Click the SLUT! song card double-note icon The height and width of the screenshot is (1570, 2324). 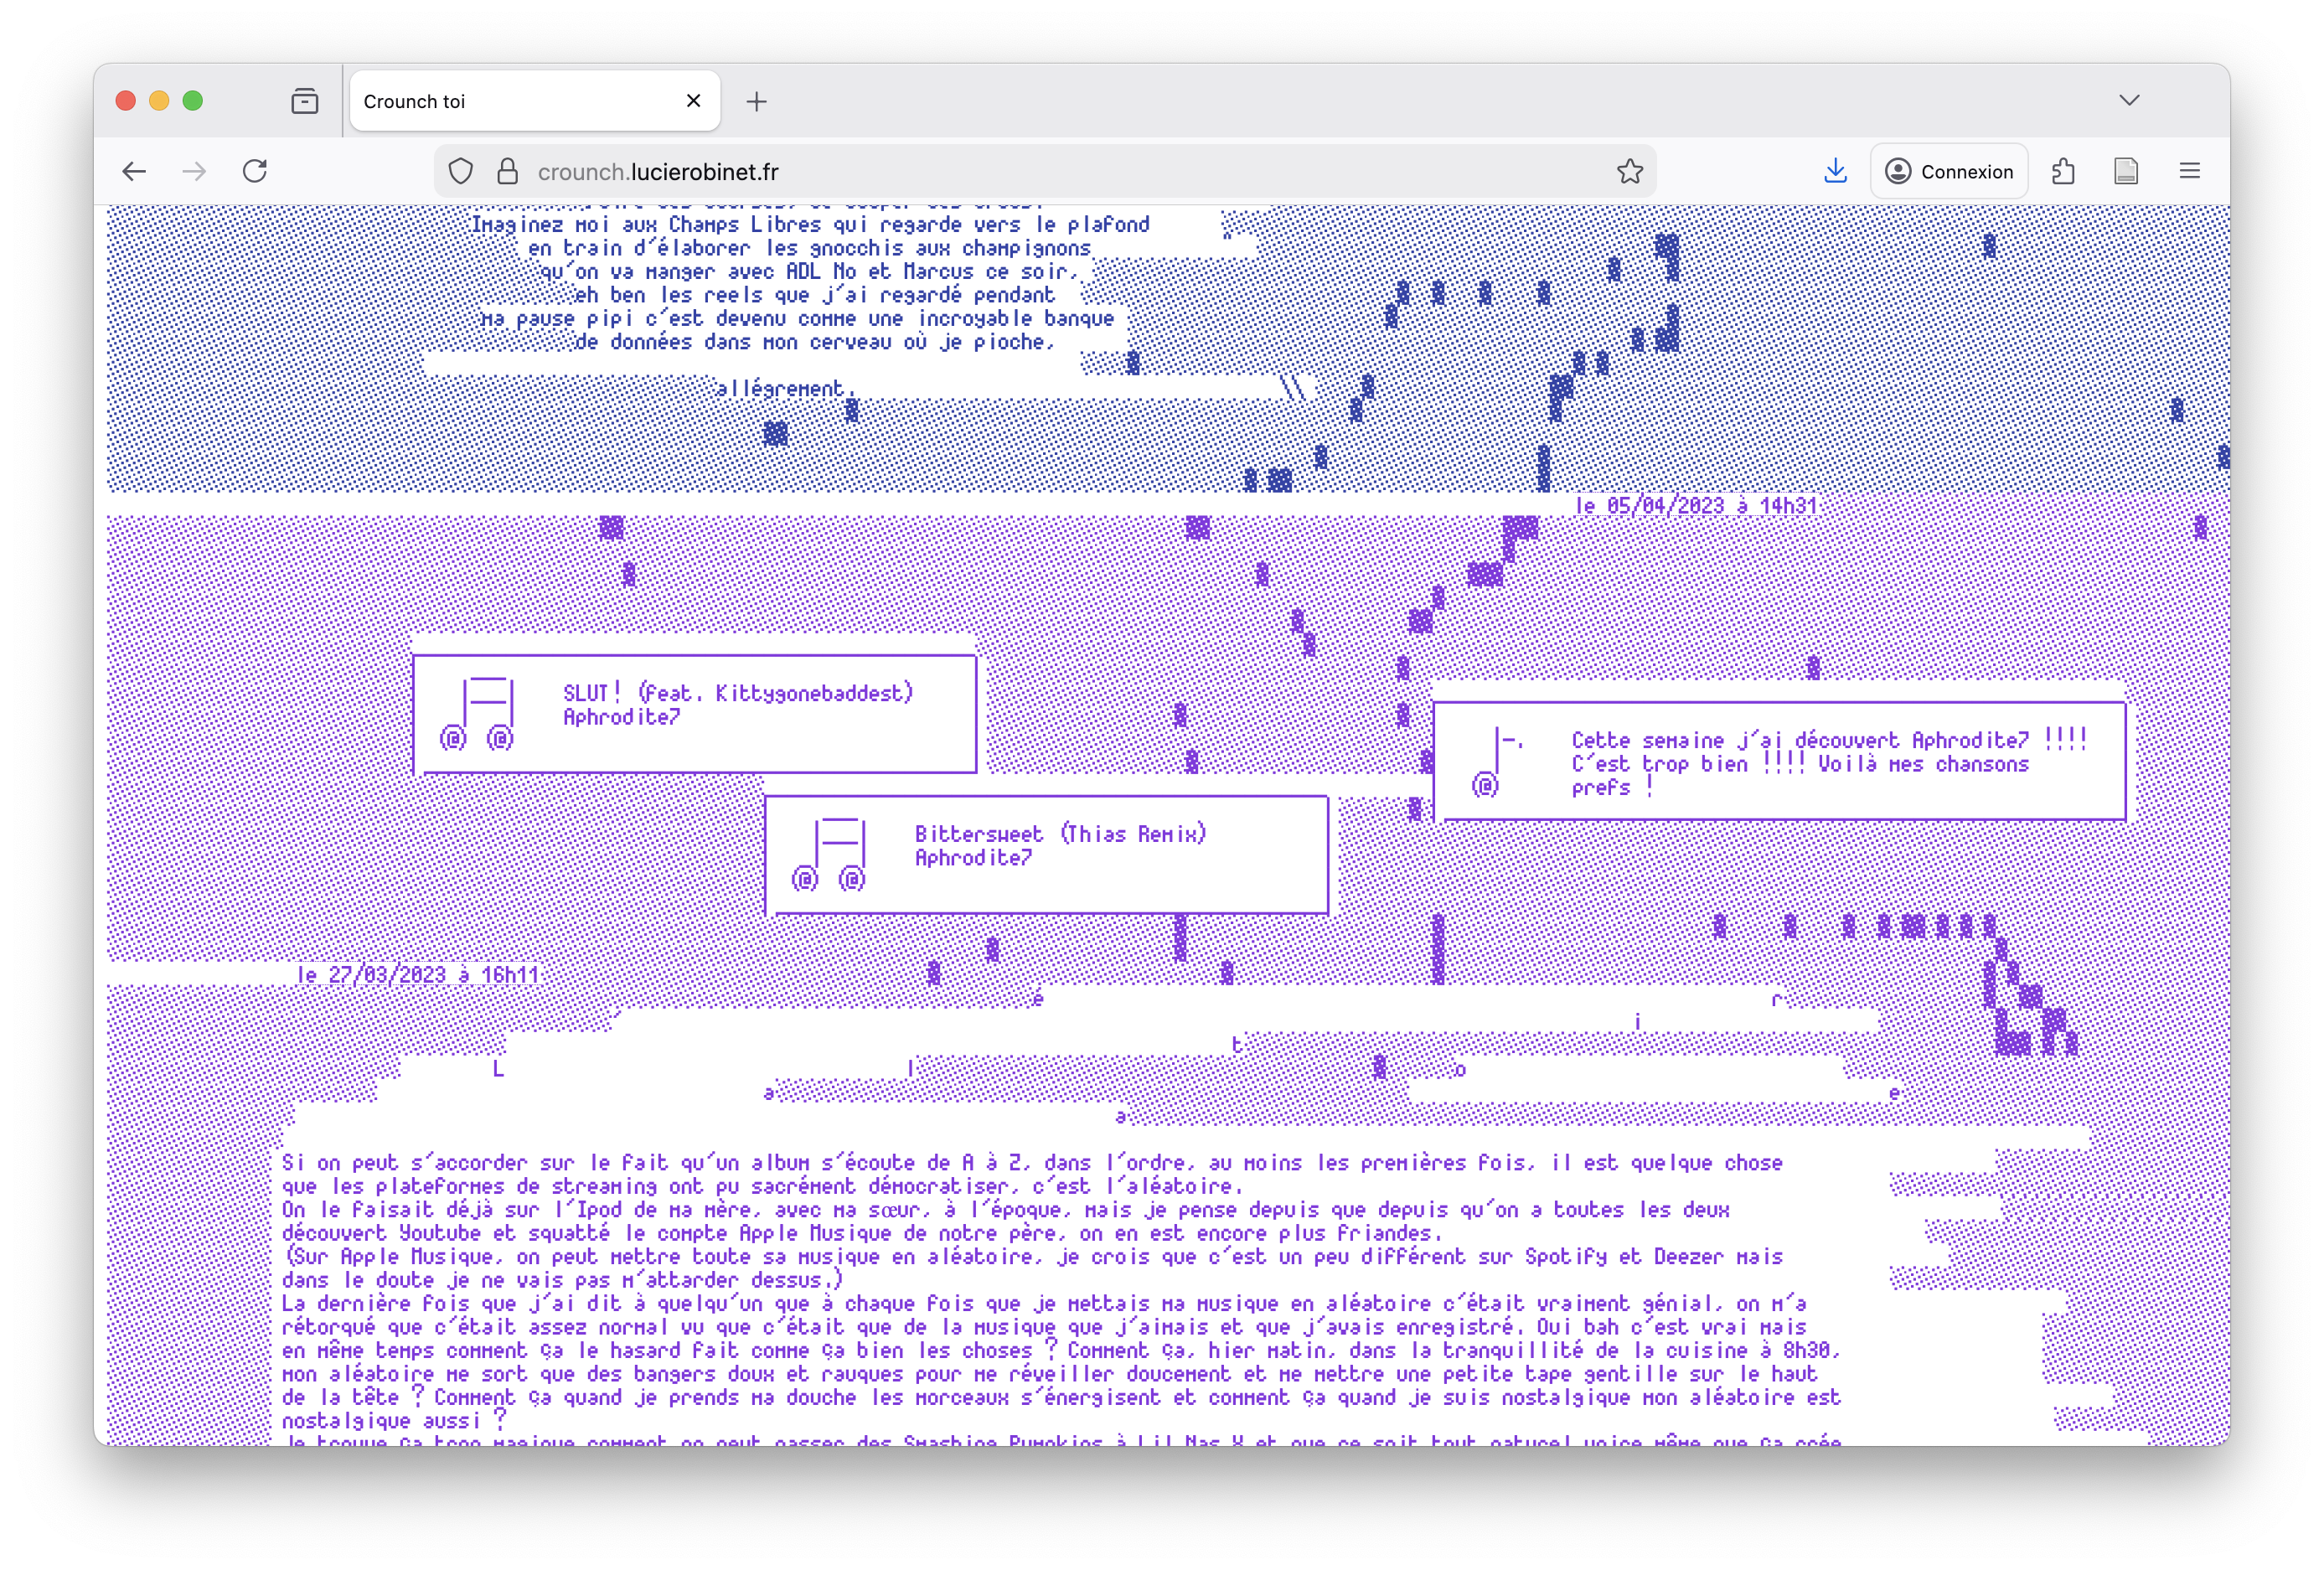[478, 714]
